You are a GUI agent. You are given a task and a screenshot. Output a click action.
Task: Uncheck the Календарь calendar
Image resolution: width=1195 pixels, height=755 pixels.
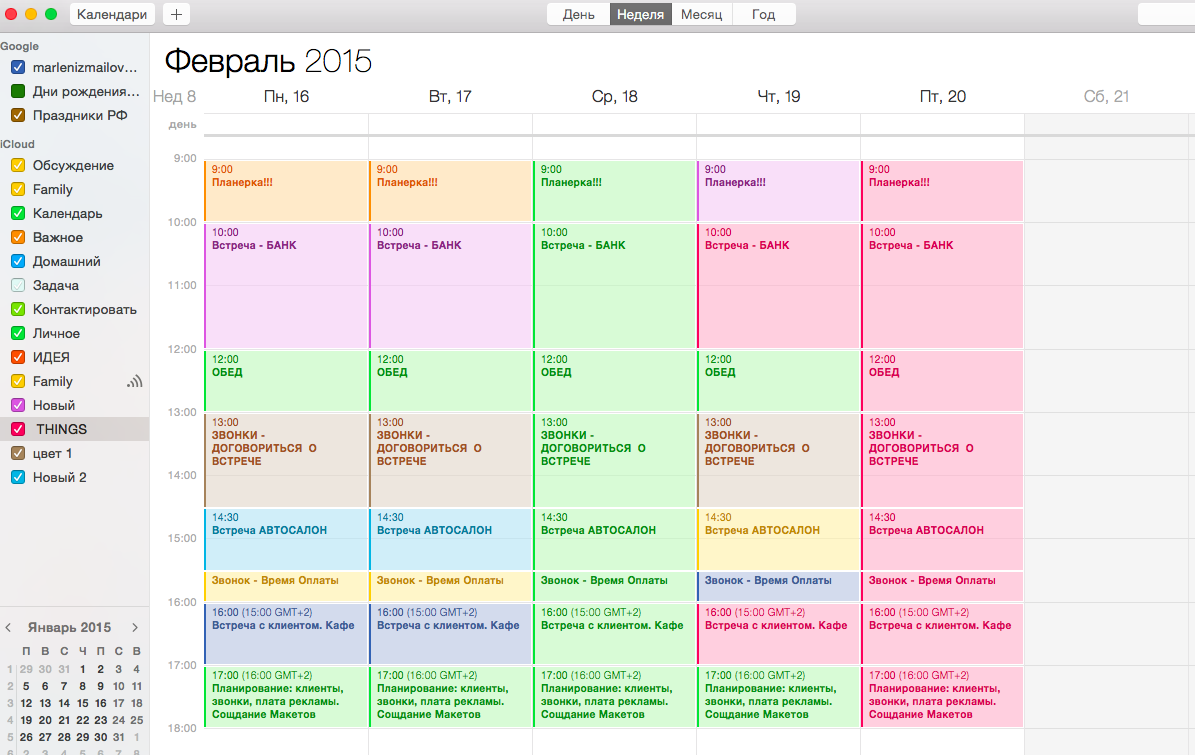point(18,213)
